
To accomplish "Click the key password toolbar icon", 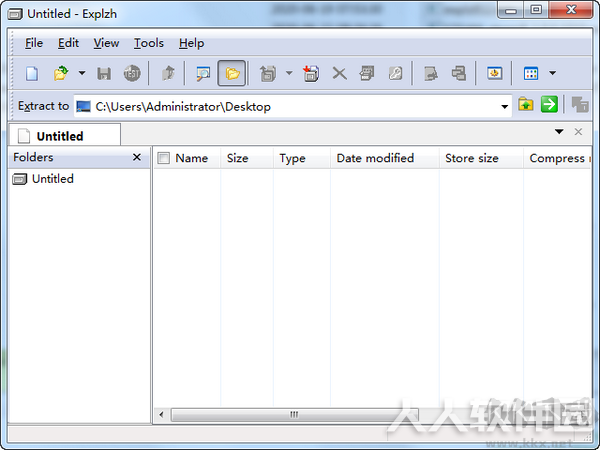I will pos(395,73).
